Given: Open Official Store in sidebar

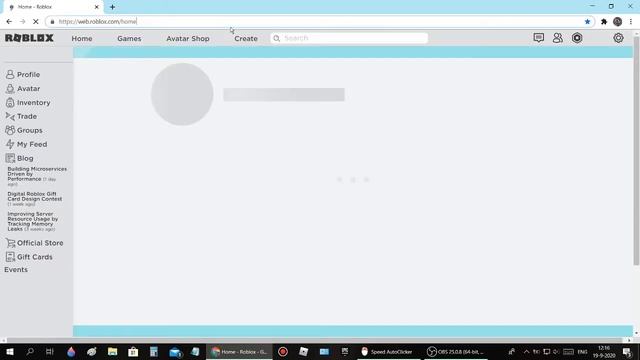Looking at the screenshot, I should point(34,243).
